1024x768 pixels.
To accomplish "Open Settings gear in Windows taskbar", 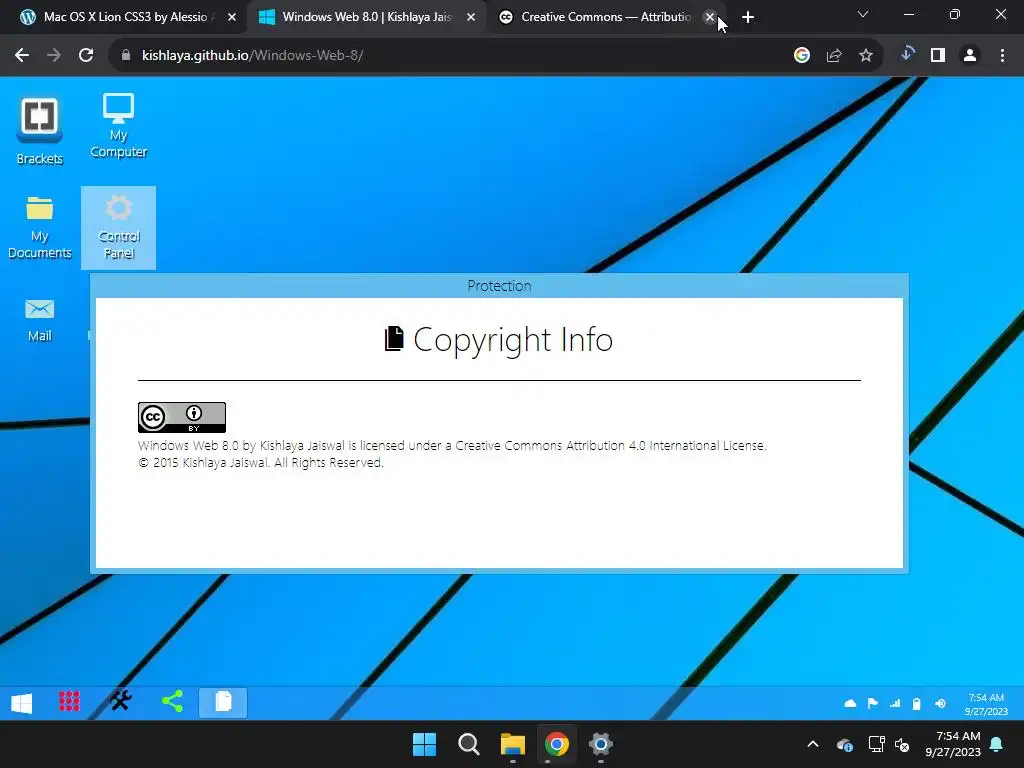I will (601, 744).
